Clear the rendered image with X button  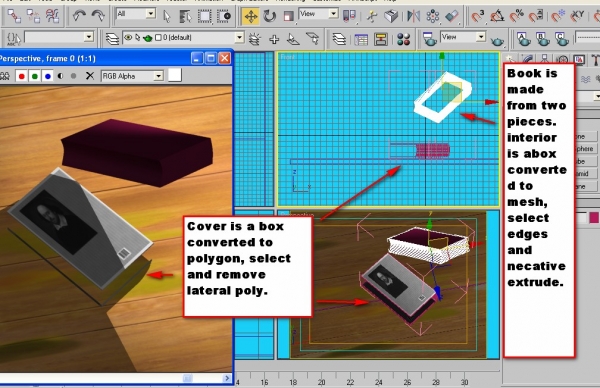coord(90,76)
